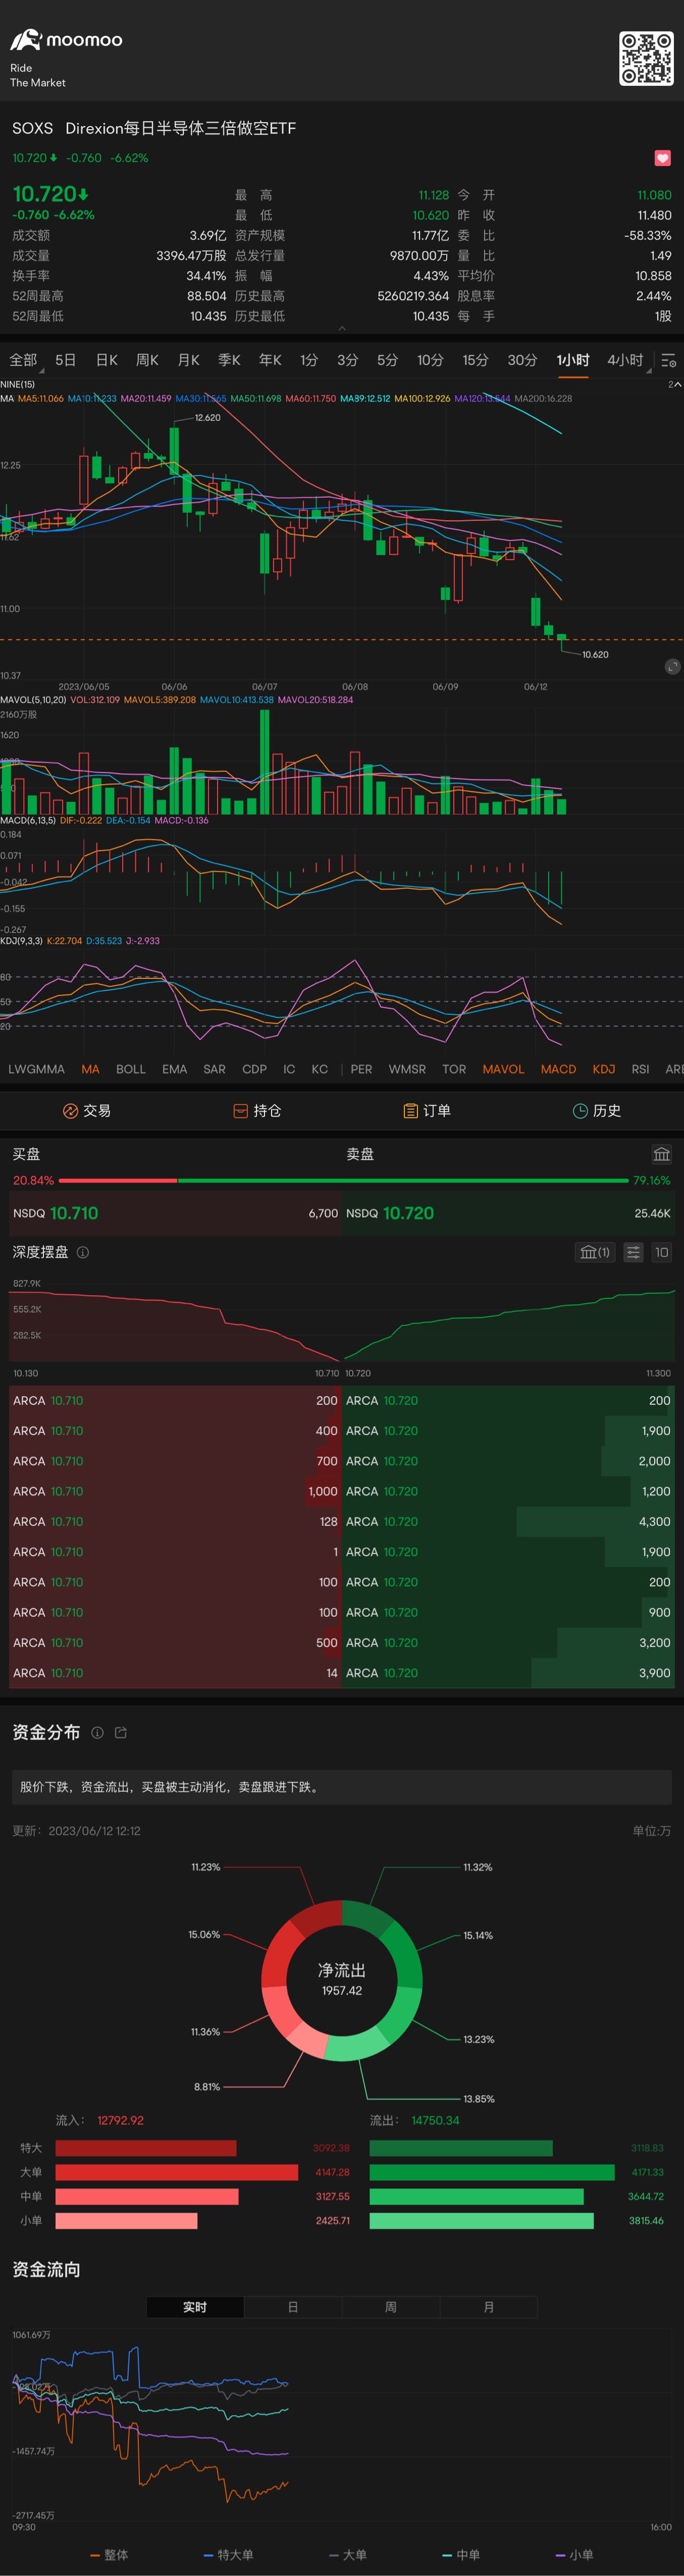
Task: Change depth level count 10
Action: pos(661,1252)
